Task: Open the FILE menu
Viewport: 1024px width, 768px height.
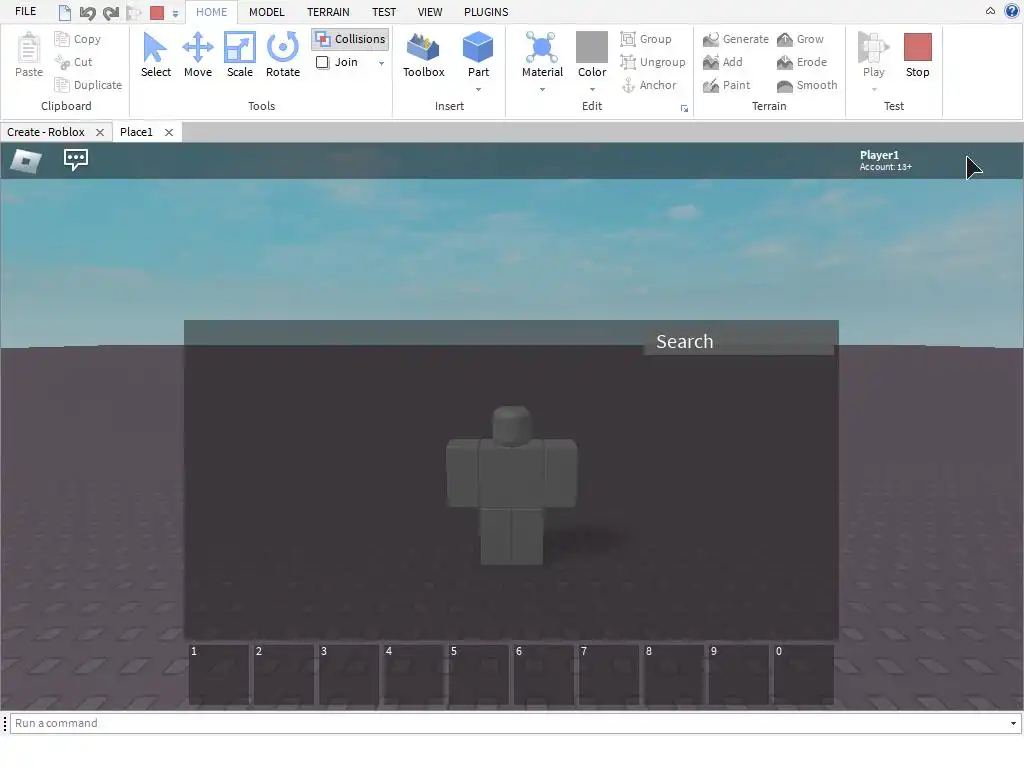Action: (x=25, y=11)
